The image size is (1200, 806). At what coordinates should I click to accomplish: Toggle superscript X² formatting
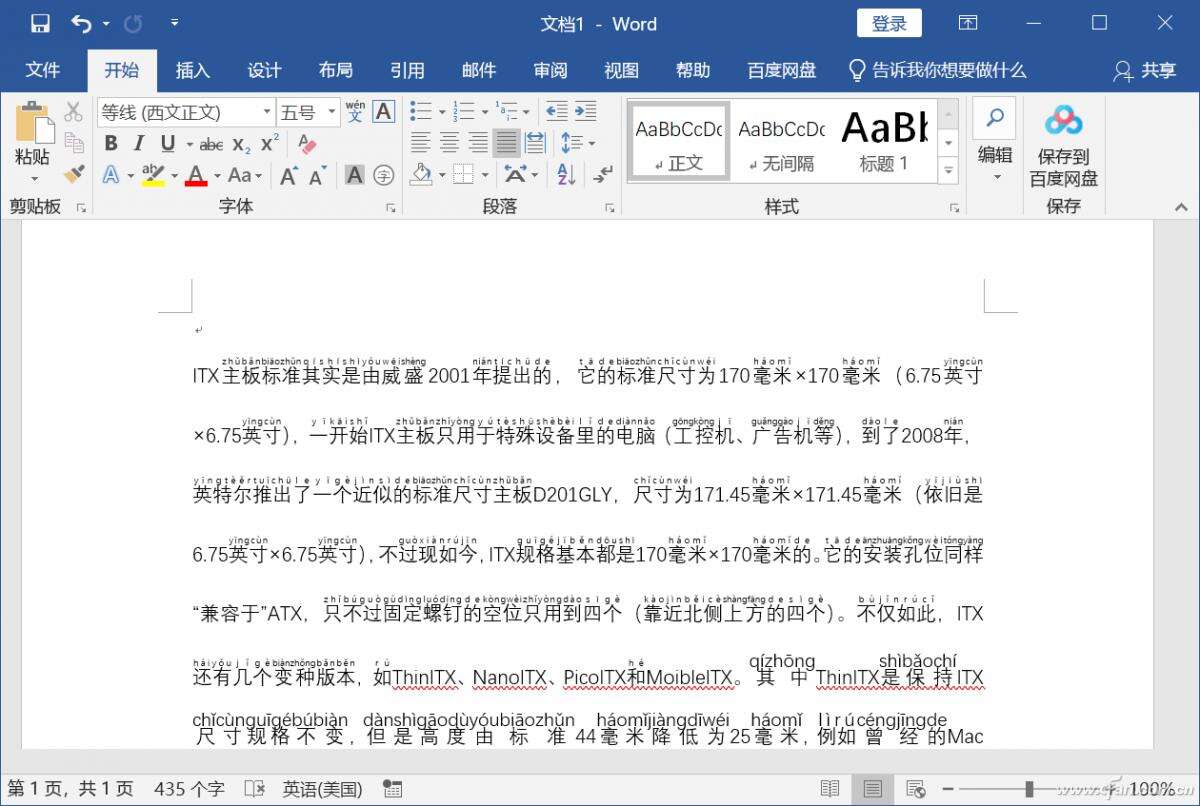[x=269, y=144]
